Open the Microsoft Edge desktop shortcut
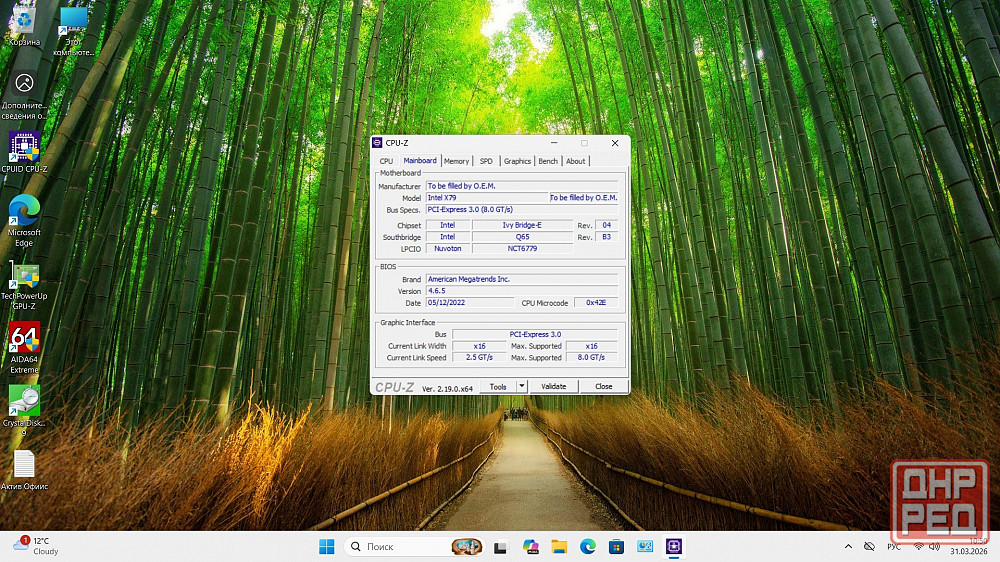 tap(24, 211)
